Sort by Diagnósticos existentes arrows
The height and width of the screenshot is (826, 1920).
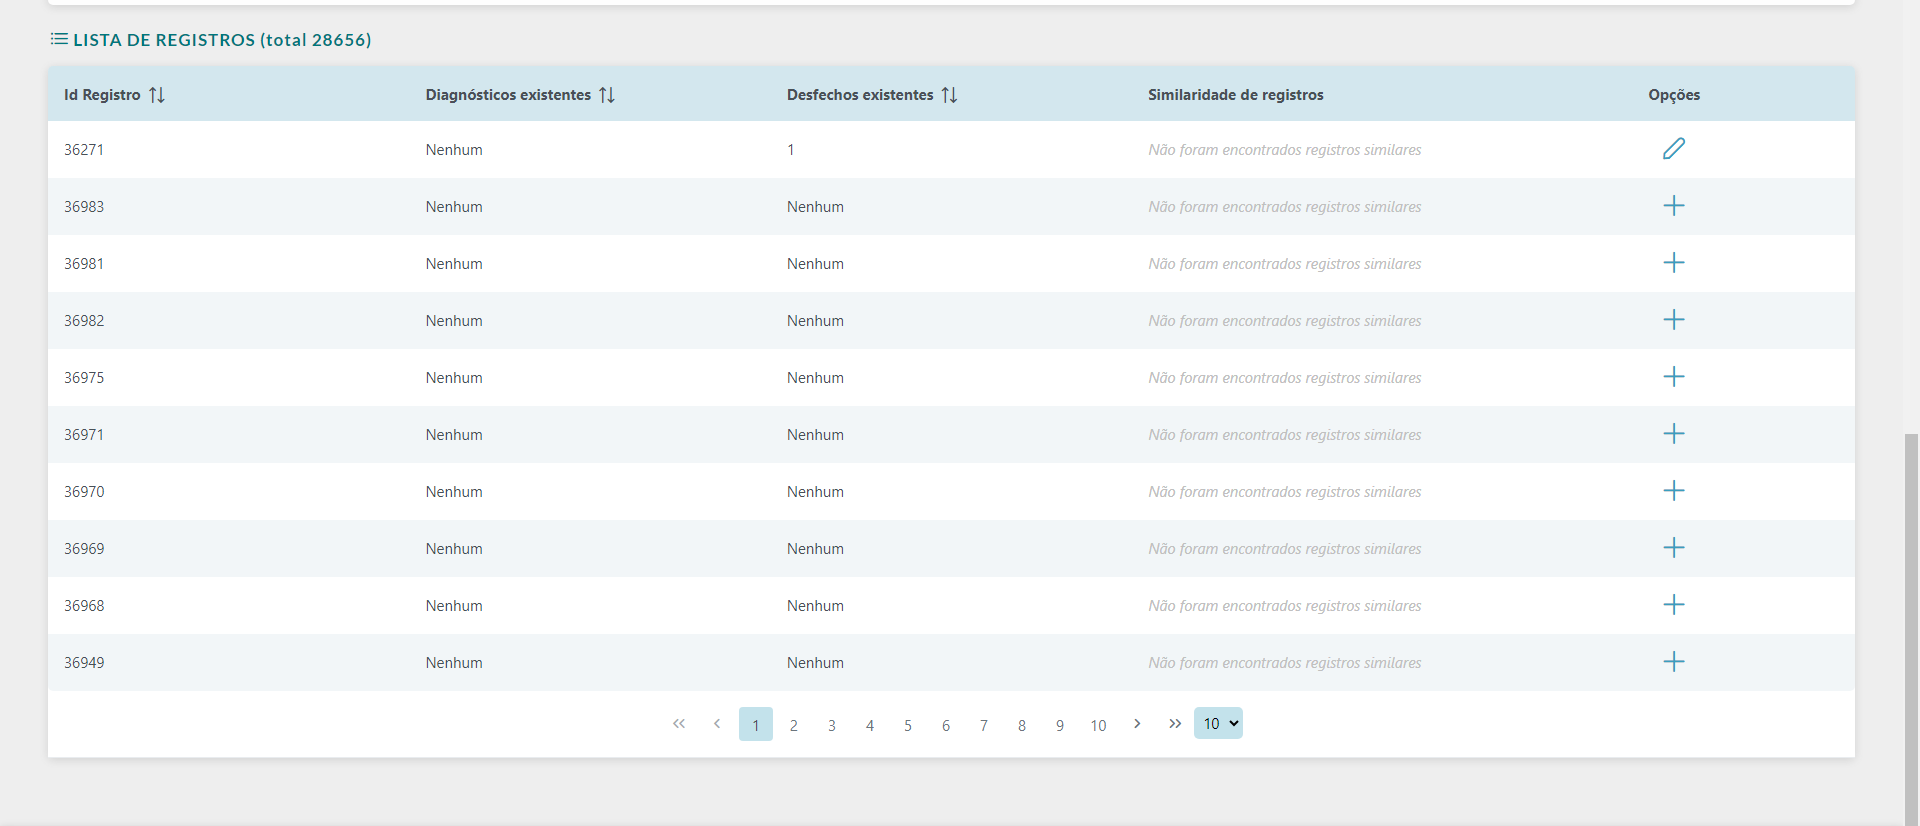tap(607, 95)
